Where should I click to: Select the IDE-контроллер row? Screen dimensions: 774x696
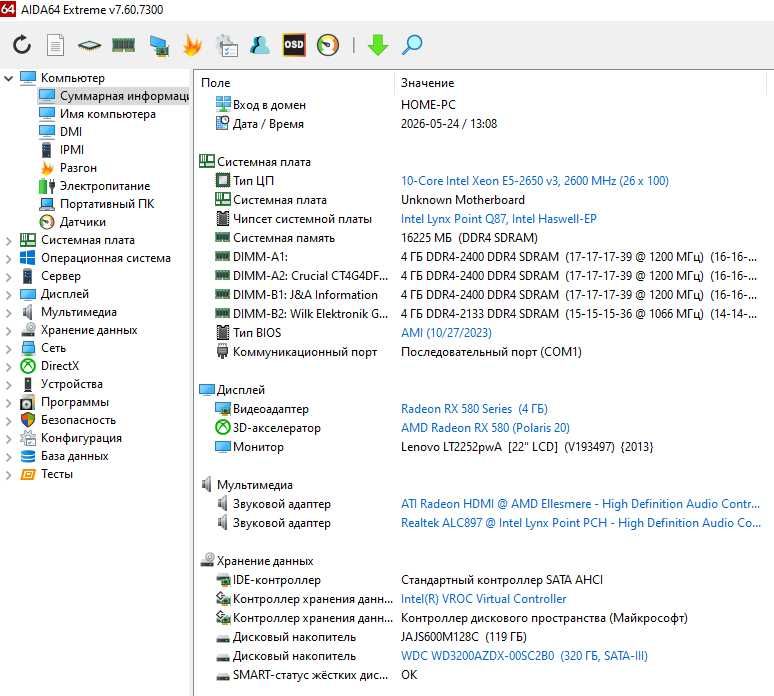409,580
